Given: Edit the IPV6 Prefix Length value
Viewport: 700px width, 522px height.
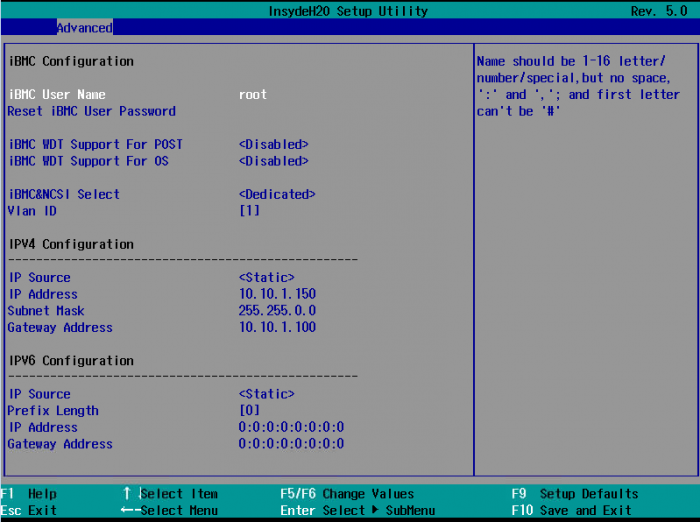Looking at the screenshot, I should 249,411.
